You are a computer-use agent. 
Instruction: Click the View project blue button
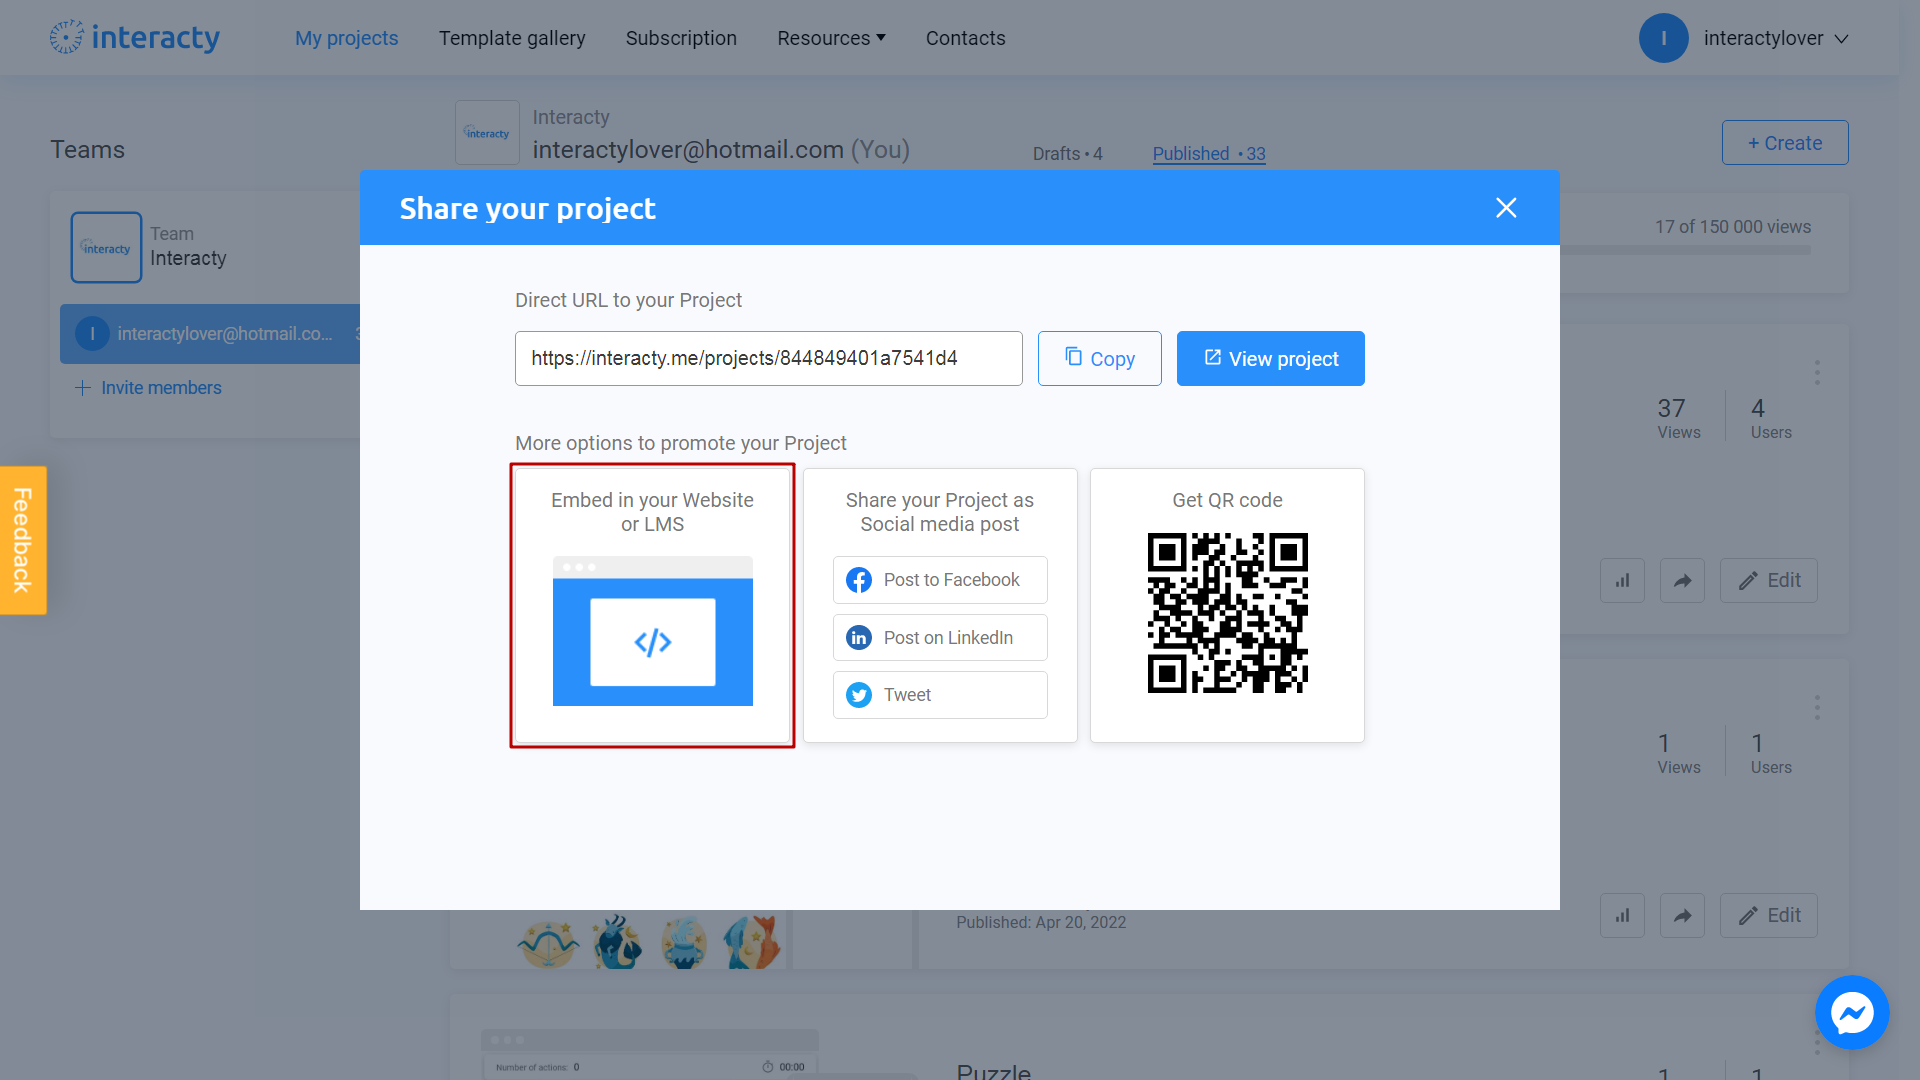[1271, 359]
